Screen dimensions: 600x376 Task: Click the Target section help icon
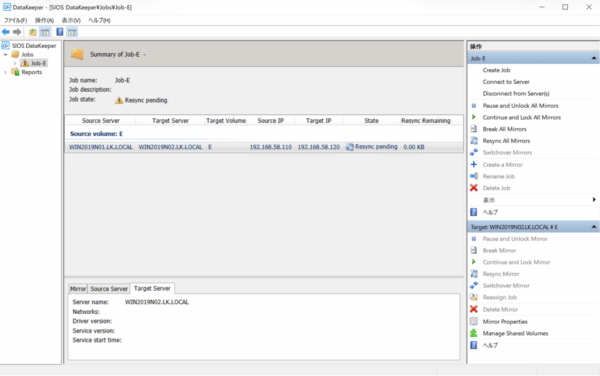tap(474, 345)
